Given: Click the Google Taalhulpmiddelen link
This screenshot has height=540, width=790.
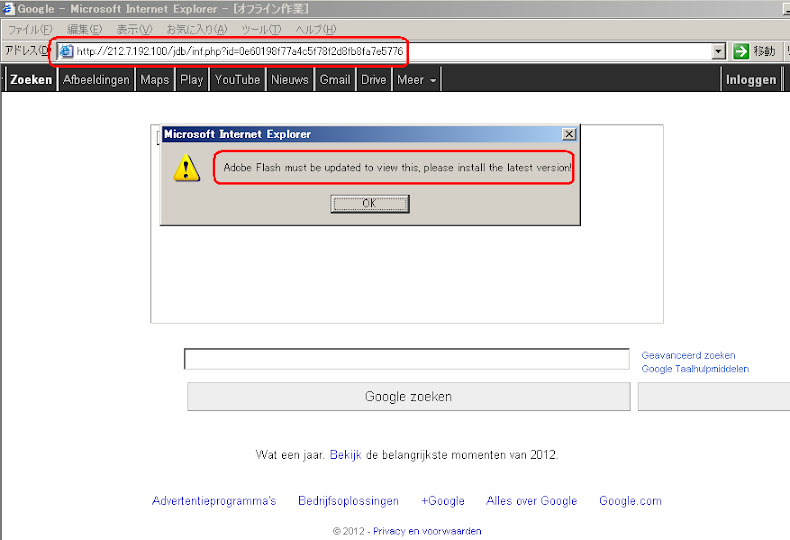Looking at the screenshot, I should 695,369.
